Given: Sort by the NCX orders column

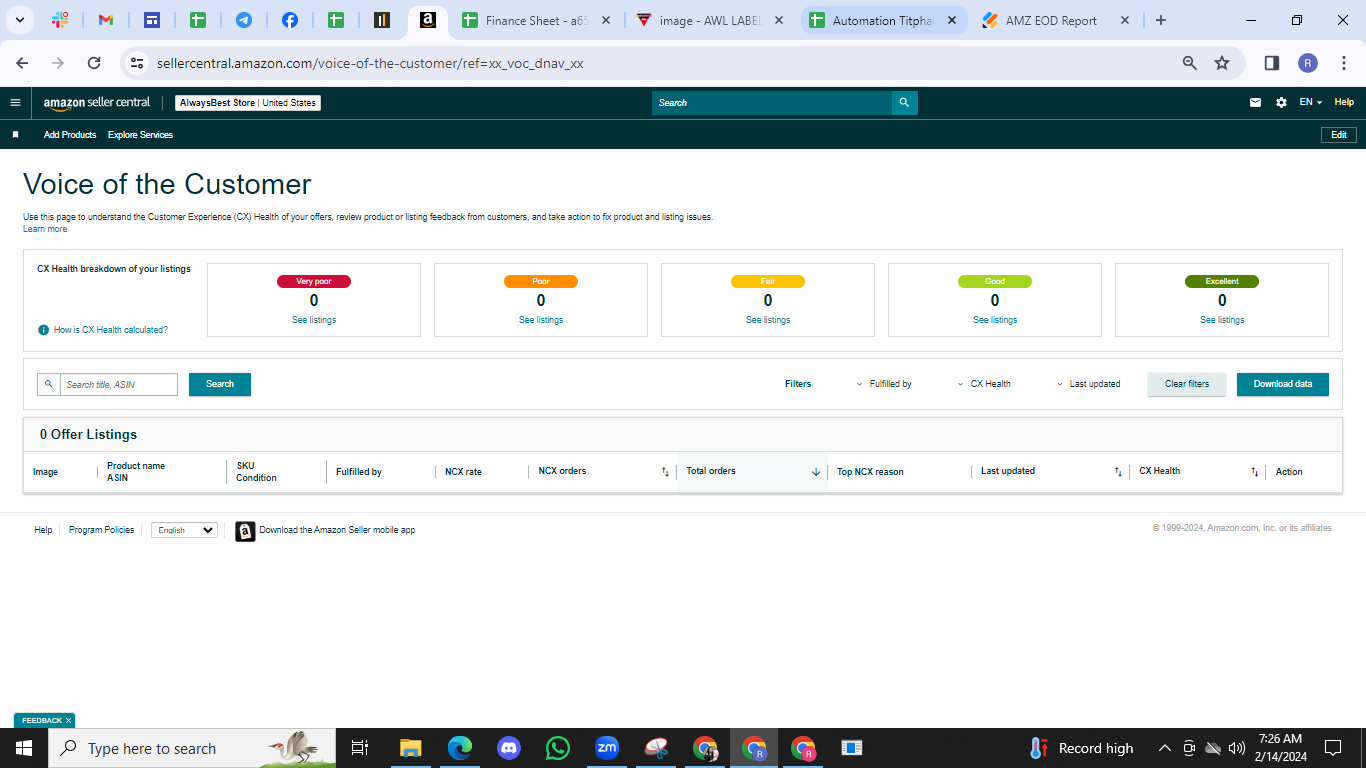Looking at the screenshot, I should [603, 471].
